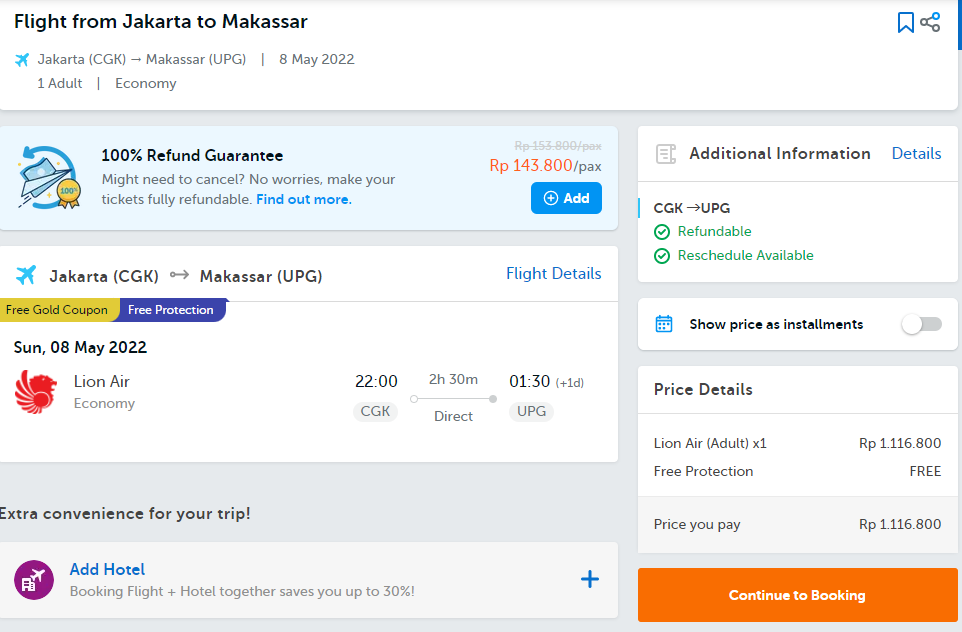Open the Find out more link
Screen dimensions: 962x632
[x=304, y=199]
